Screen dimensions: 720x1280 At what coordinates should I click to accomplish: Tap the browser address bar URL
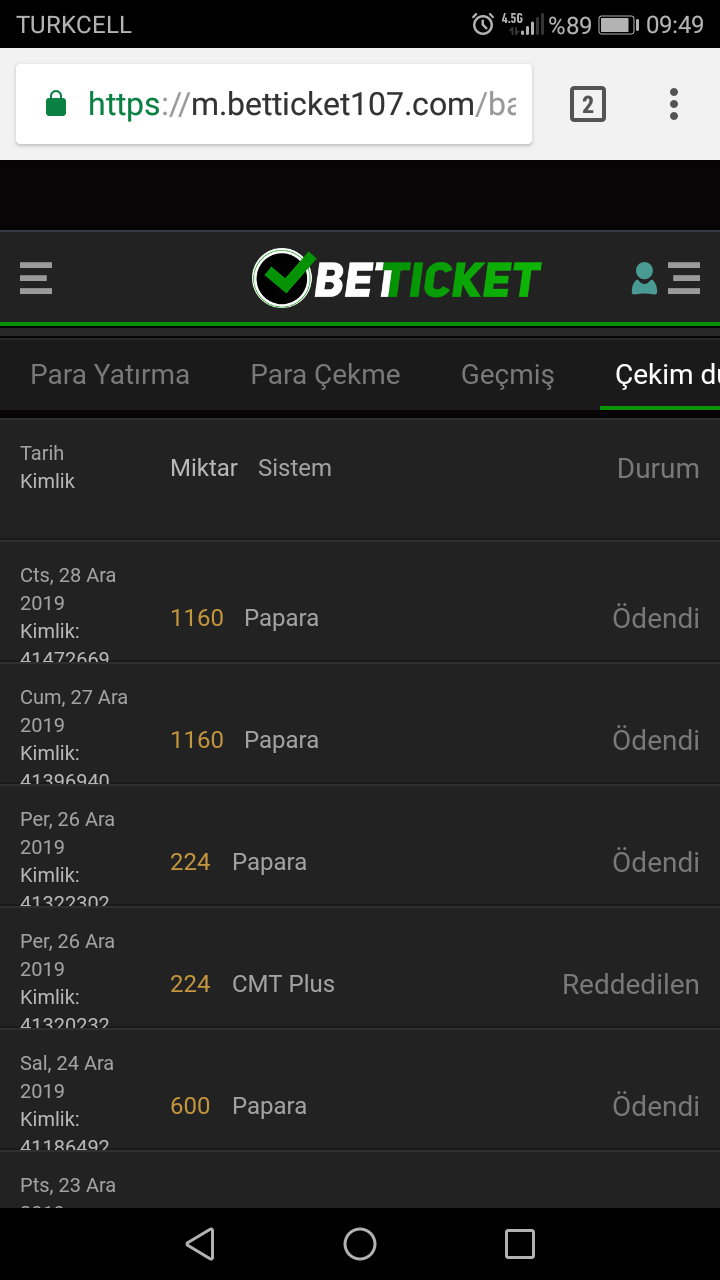[302, 104]
